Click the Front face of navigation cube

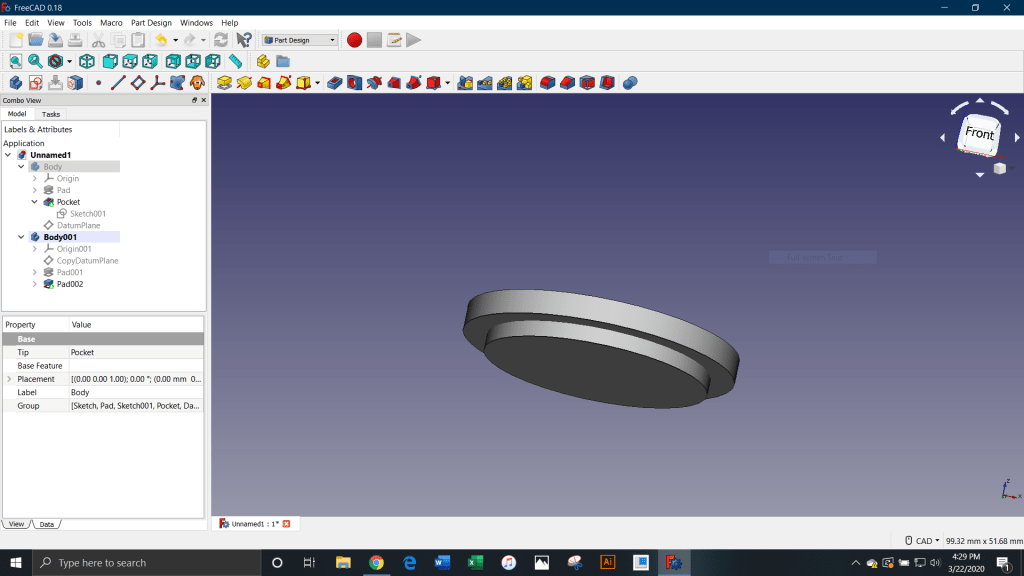pyautogui.click(x=979, y=134)
